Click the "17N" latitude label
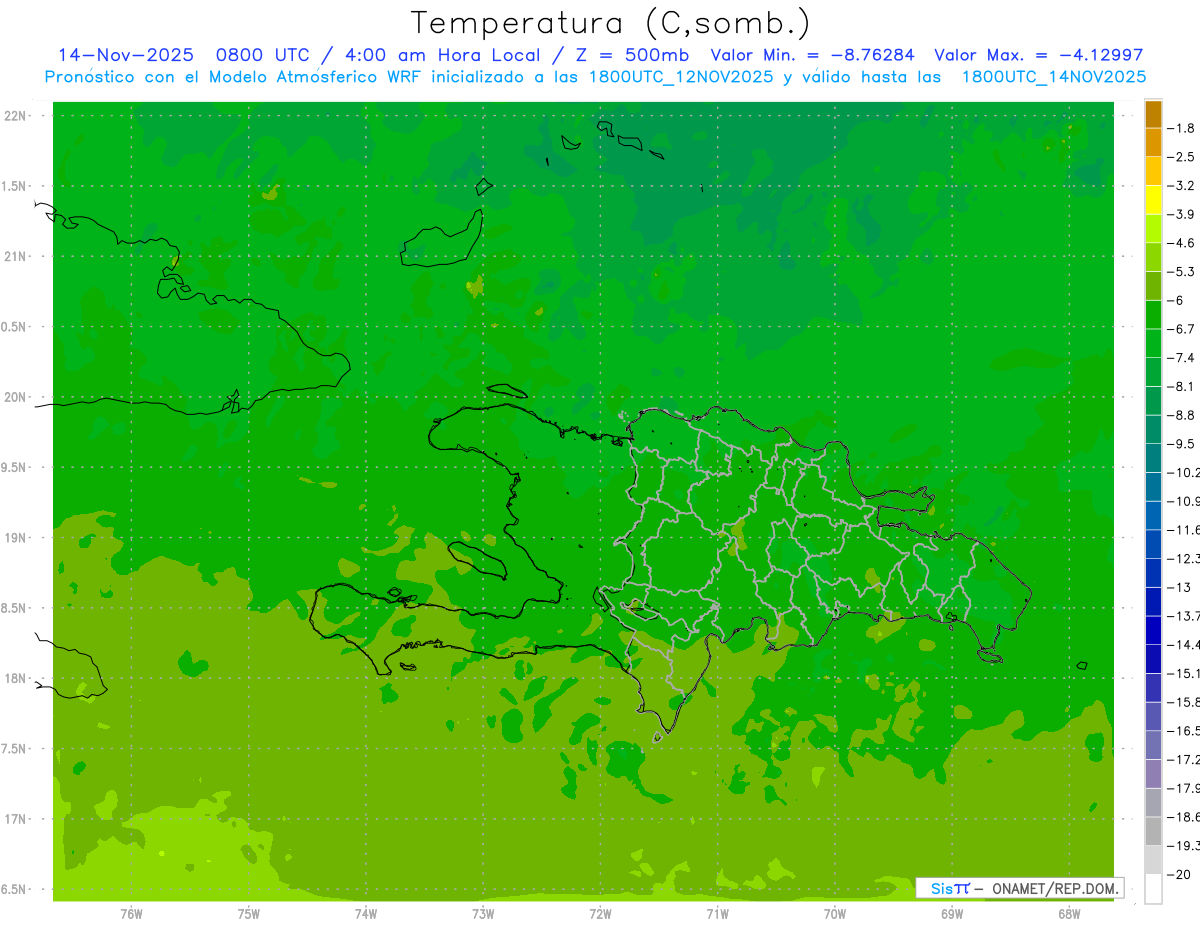This screenshot has height=927, width=1200. click(16, 819)
